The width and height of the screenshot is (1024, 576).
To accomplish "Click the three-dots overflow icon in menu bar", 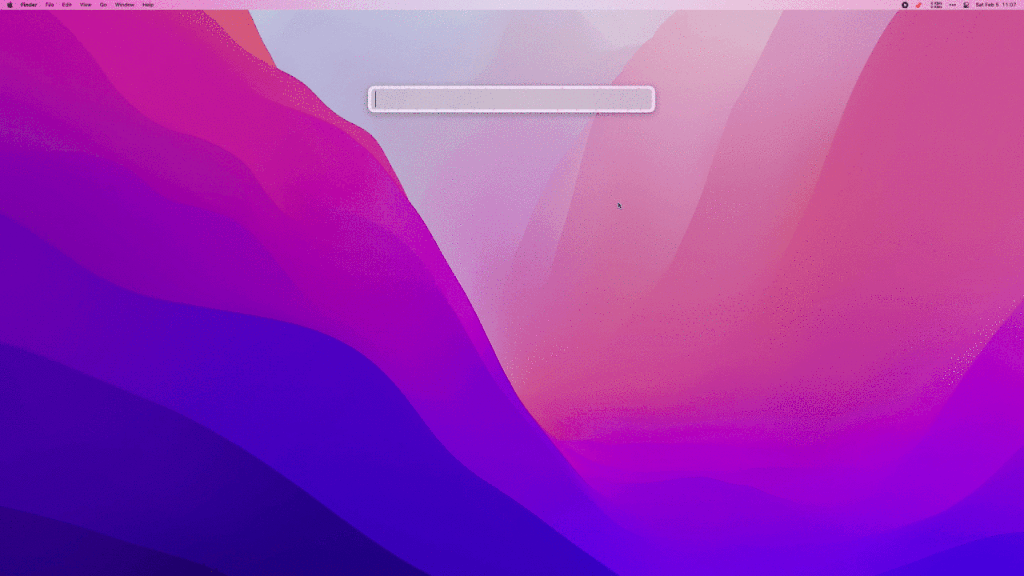I will (x=952, y=5).
